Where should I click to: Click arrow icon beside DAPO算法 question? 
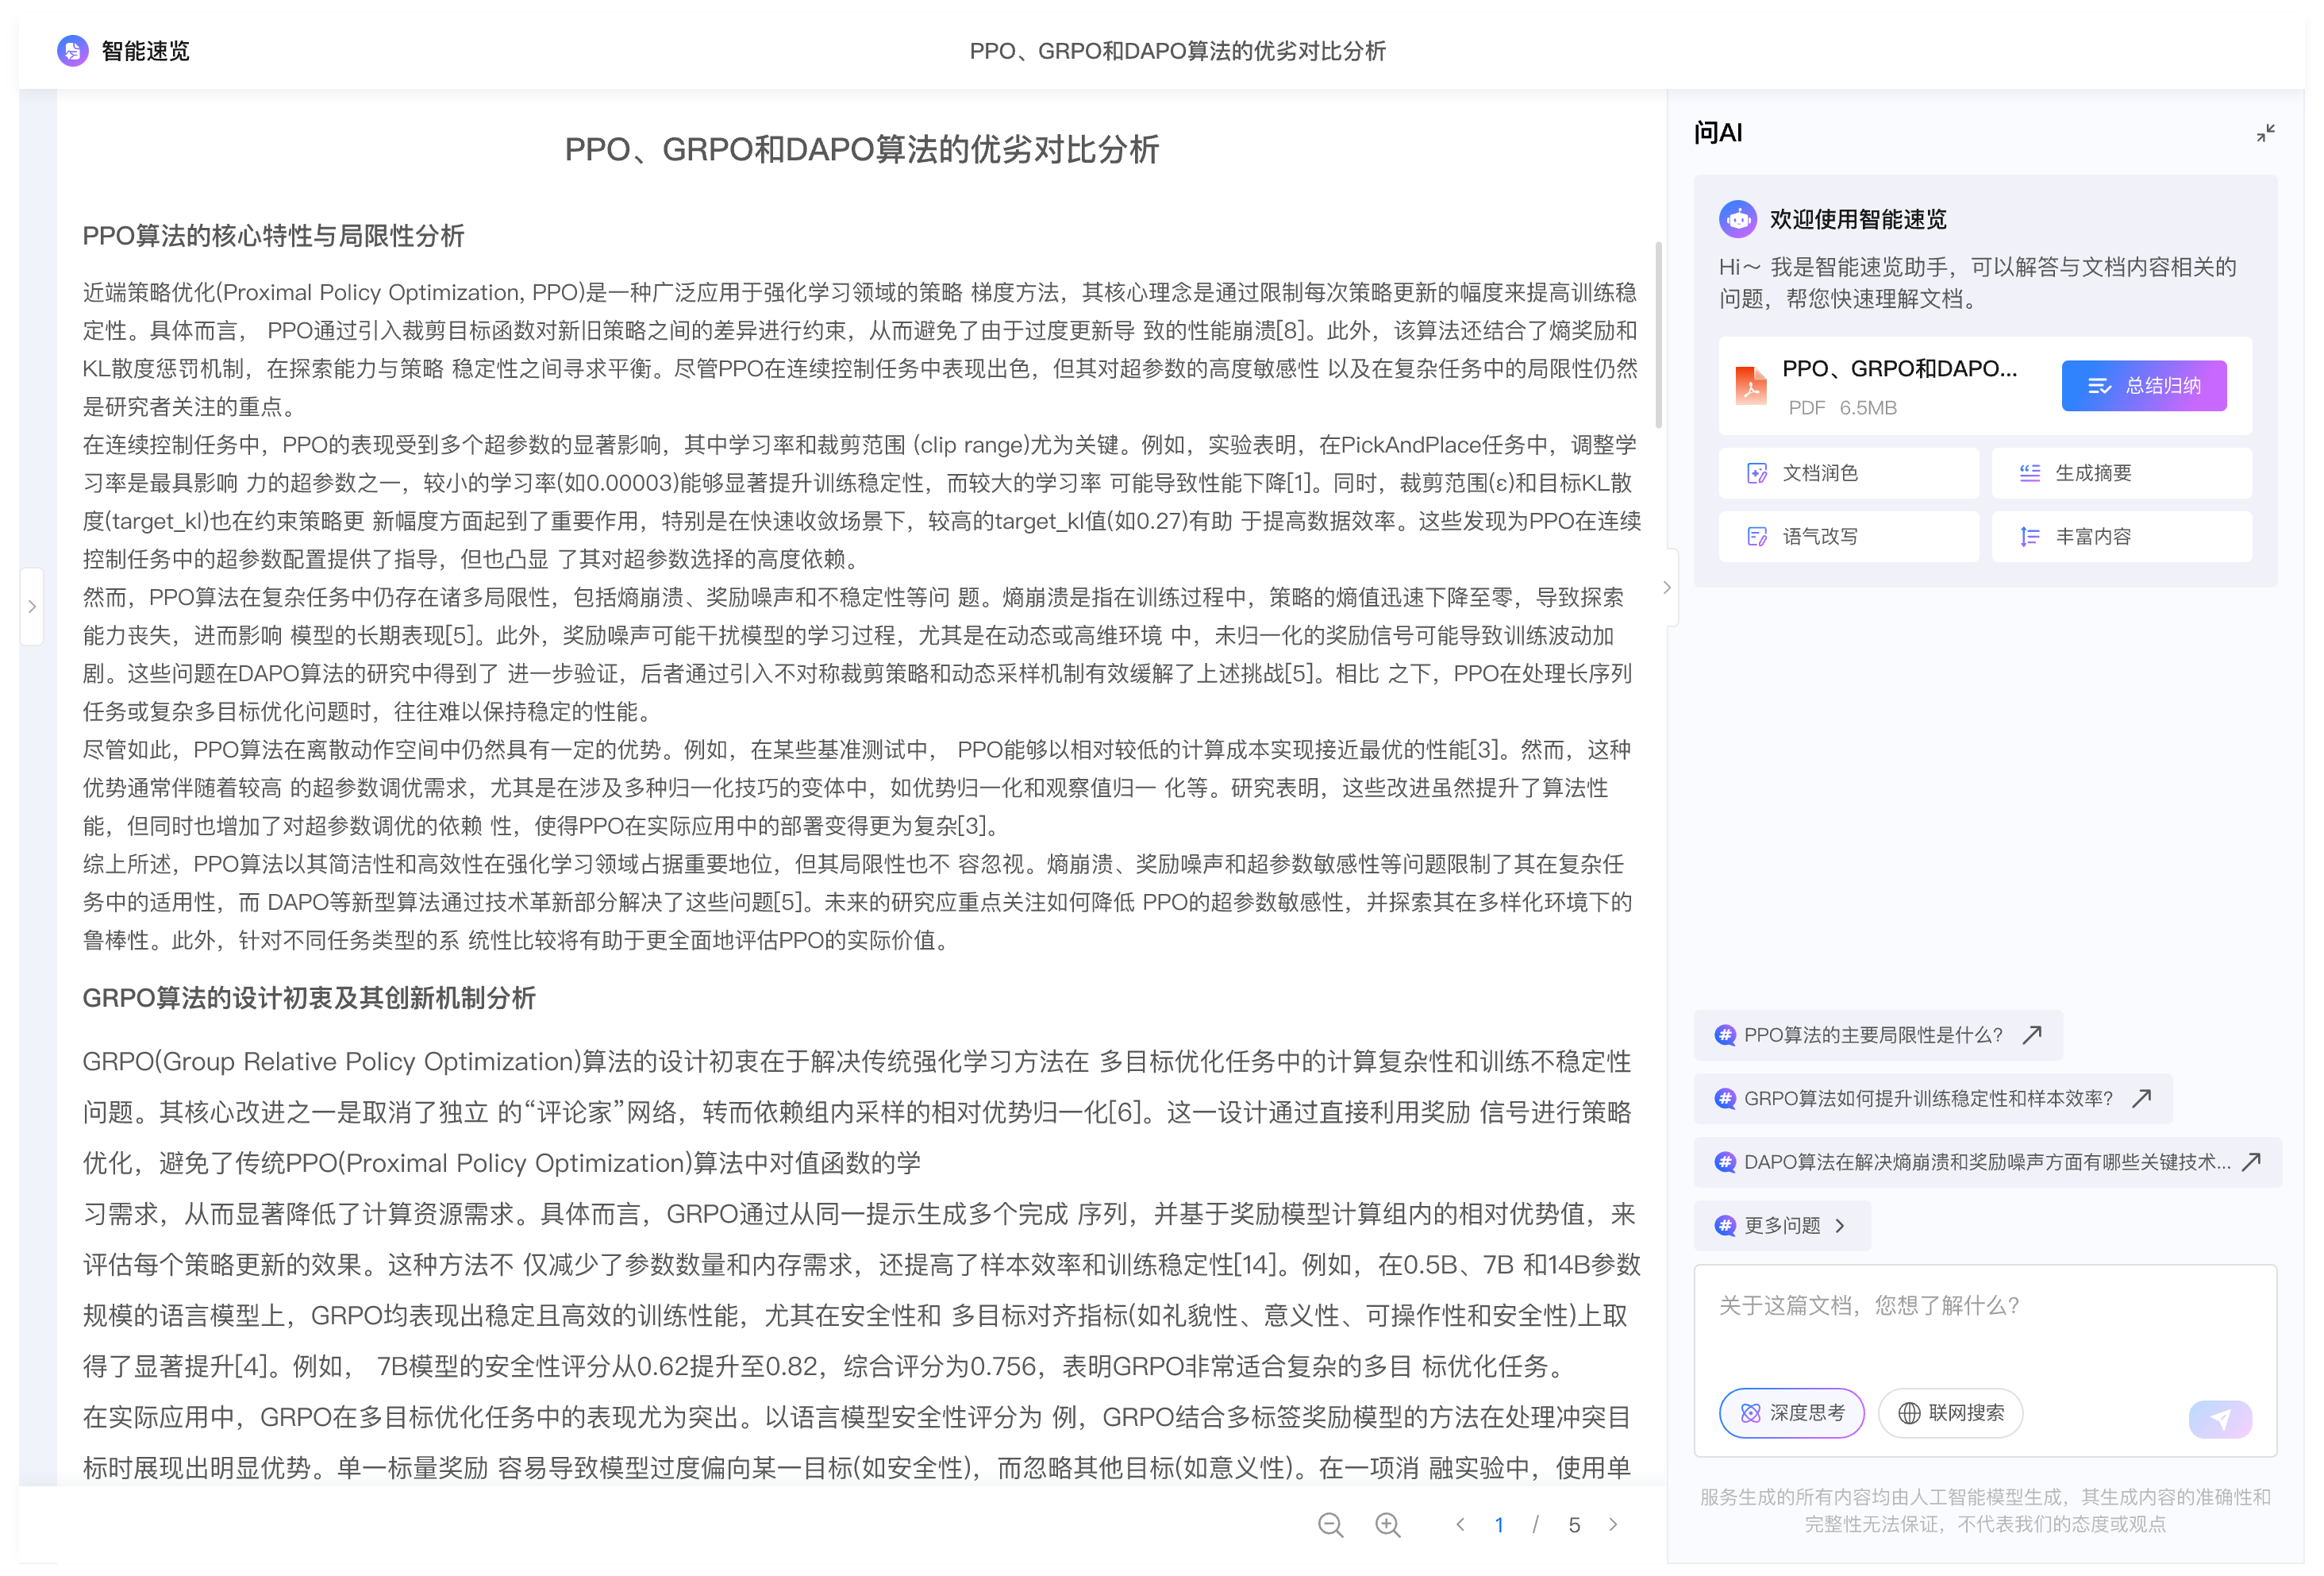2251,1162
